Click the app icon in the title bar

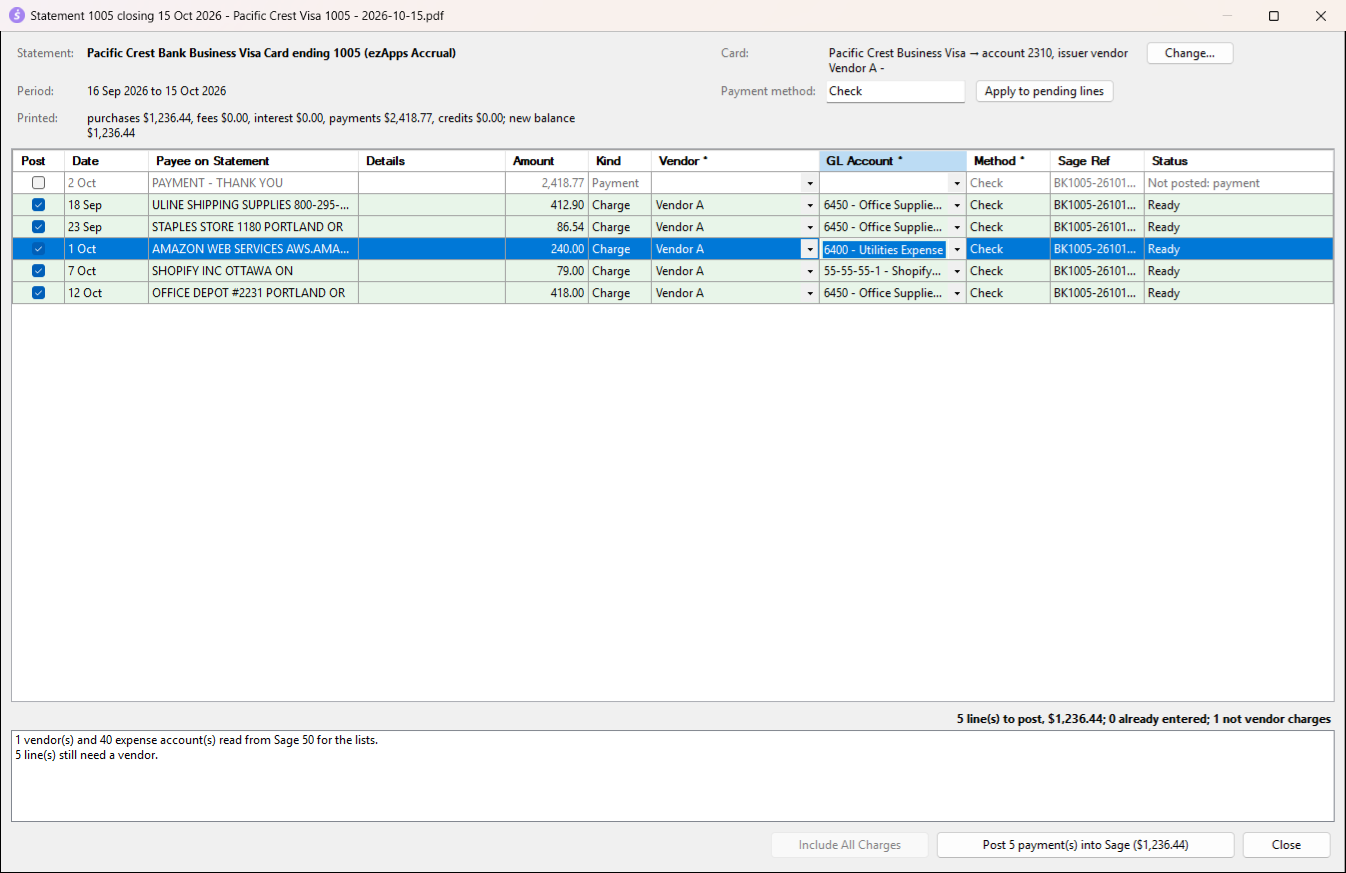click(16, 16)
